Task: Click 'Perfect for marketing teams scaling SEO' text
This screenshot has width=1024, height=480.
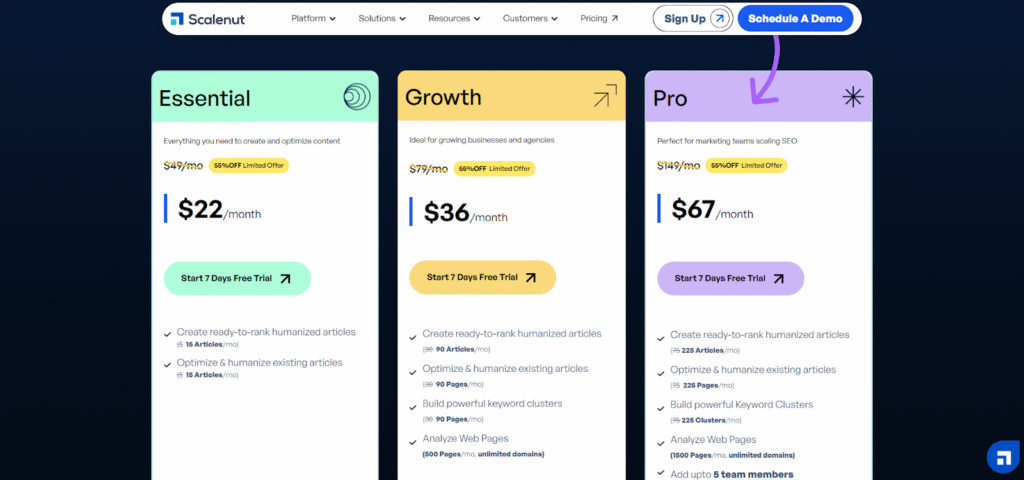Action: pos(727,141)
